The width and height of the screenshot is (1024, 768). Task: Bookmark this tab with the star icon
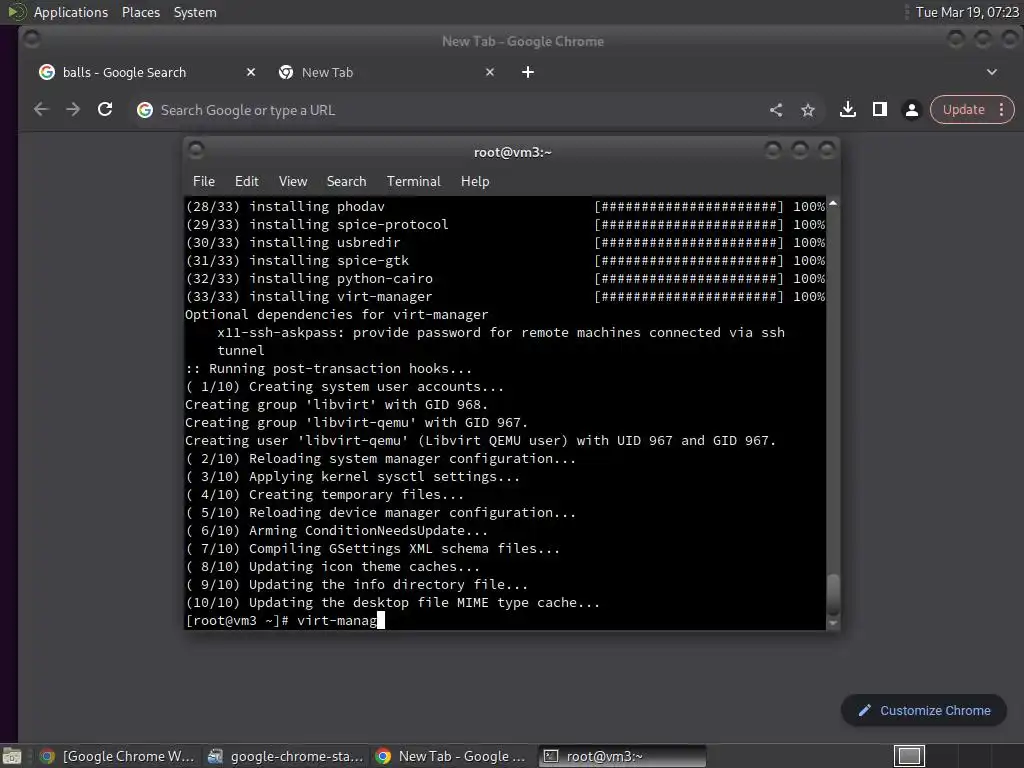point(808,110)
